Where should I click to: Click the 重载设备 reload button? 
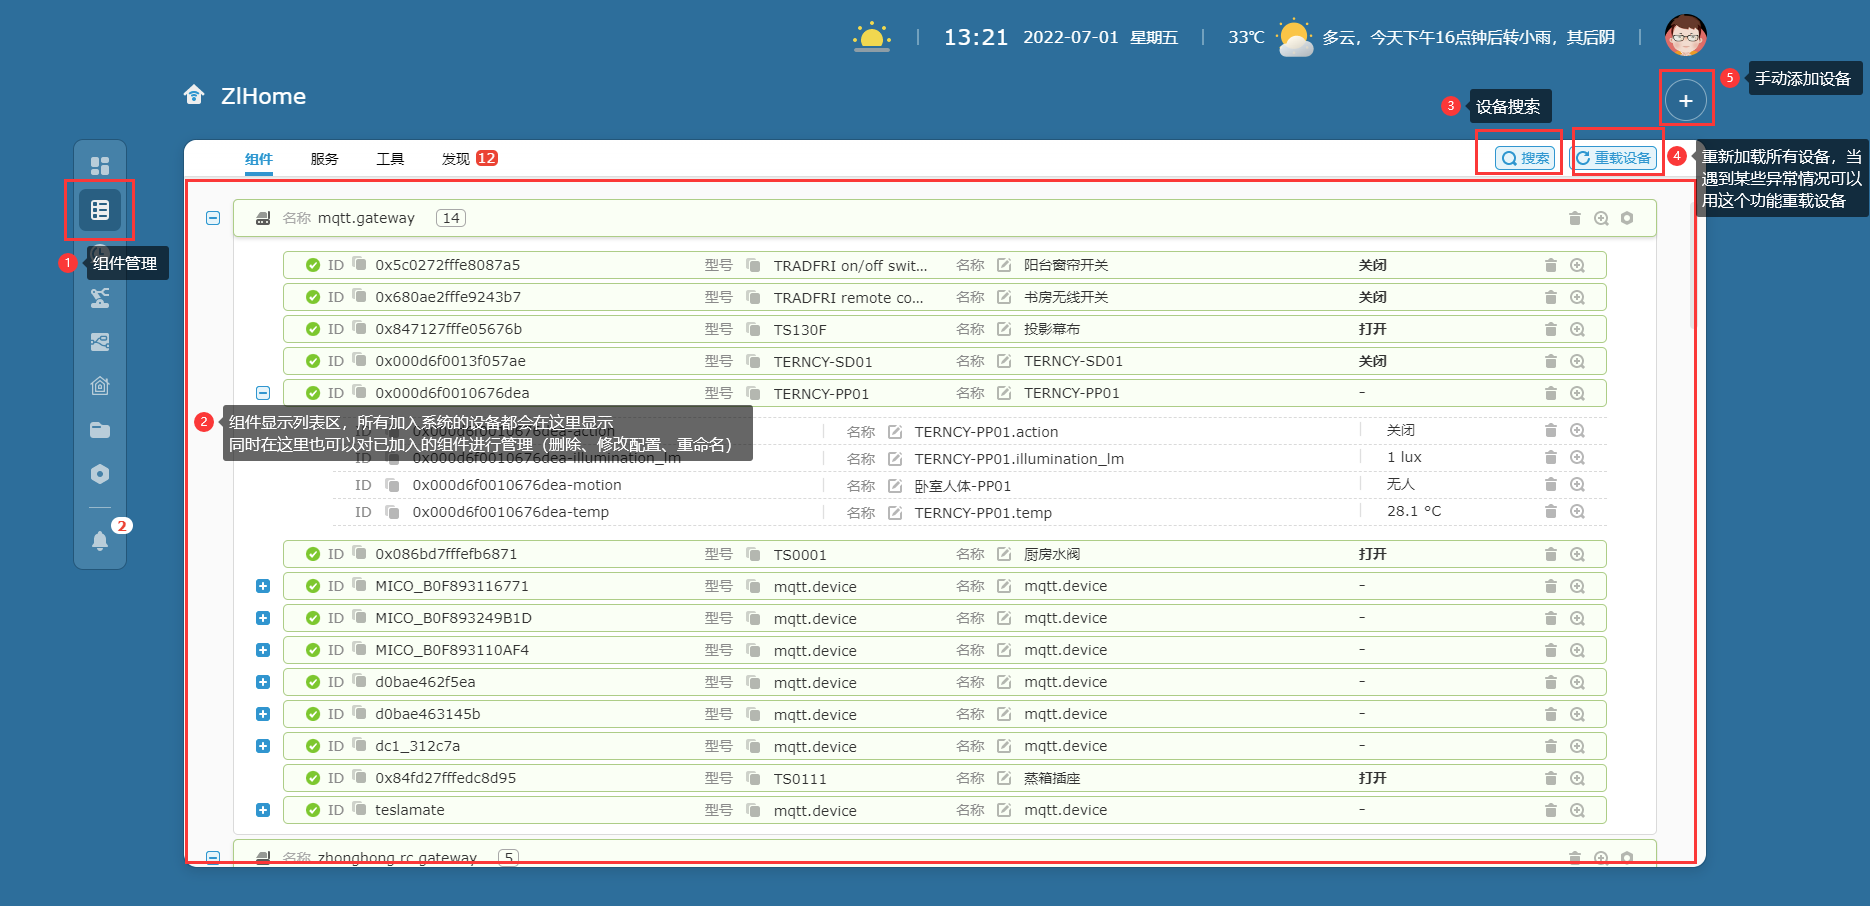pos(1613,158)
